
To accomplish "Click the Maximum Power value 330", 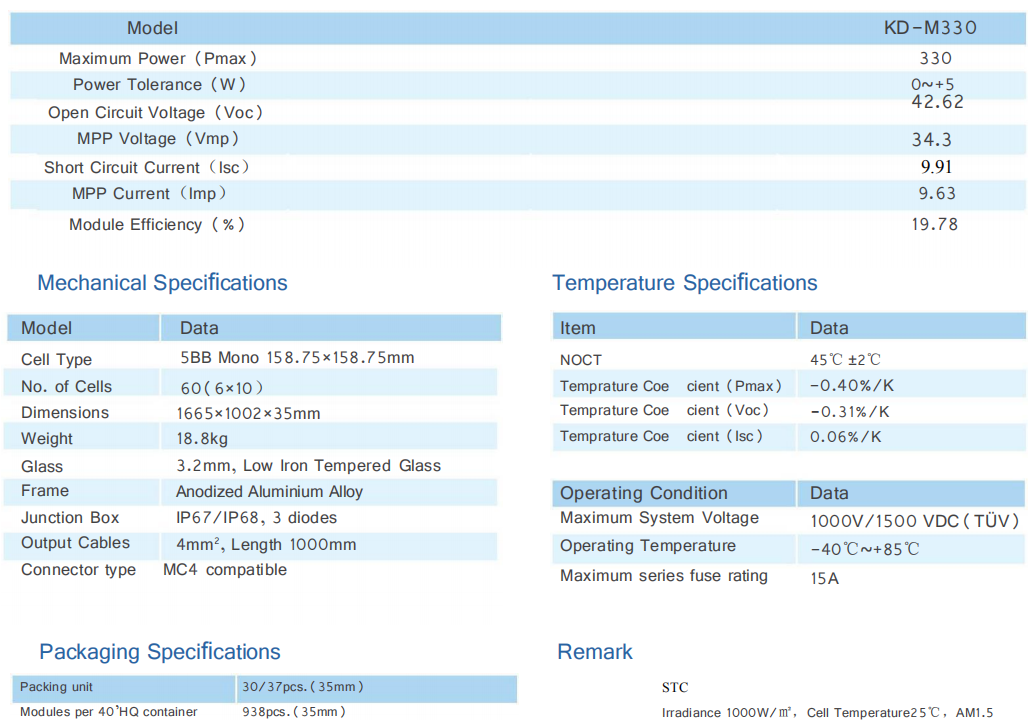I will click(x=935, y=58).
